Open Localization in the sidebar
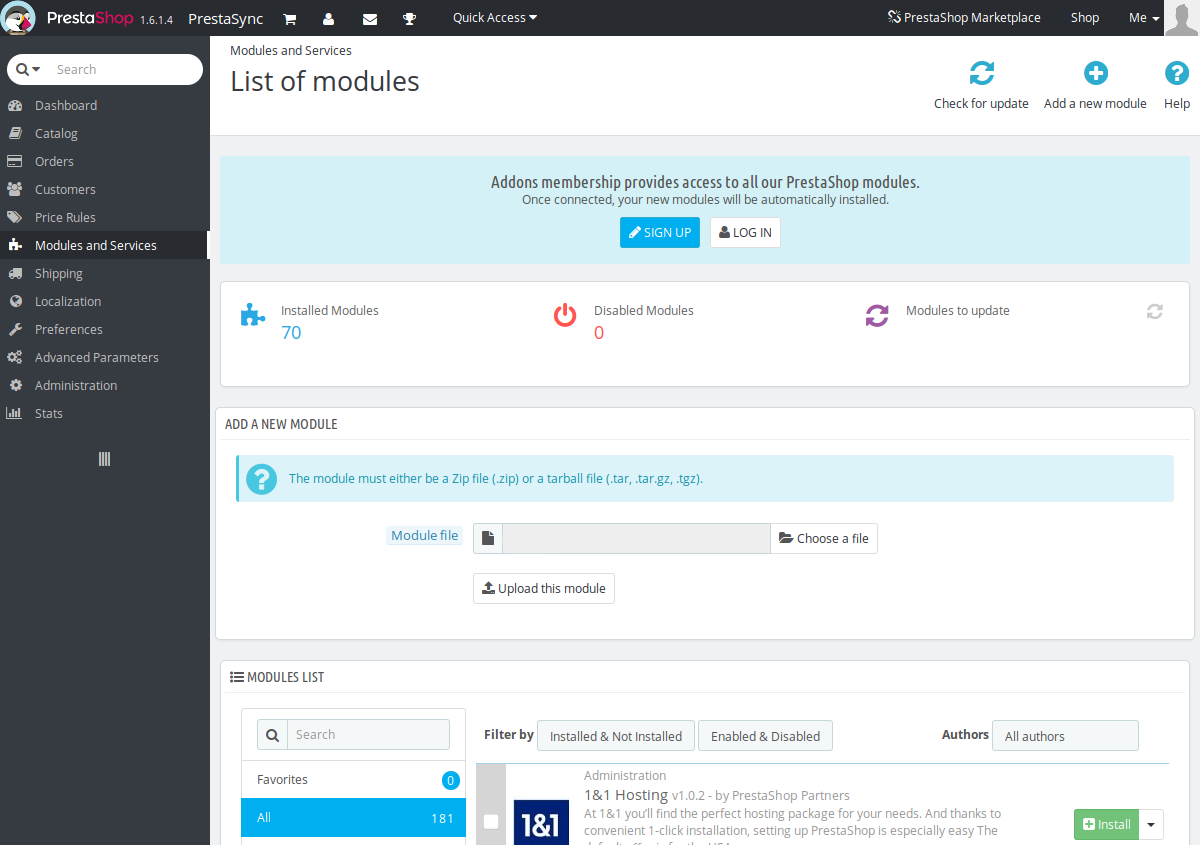 click(104, 301)
